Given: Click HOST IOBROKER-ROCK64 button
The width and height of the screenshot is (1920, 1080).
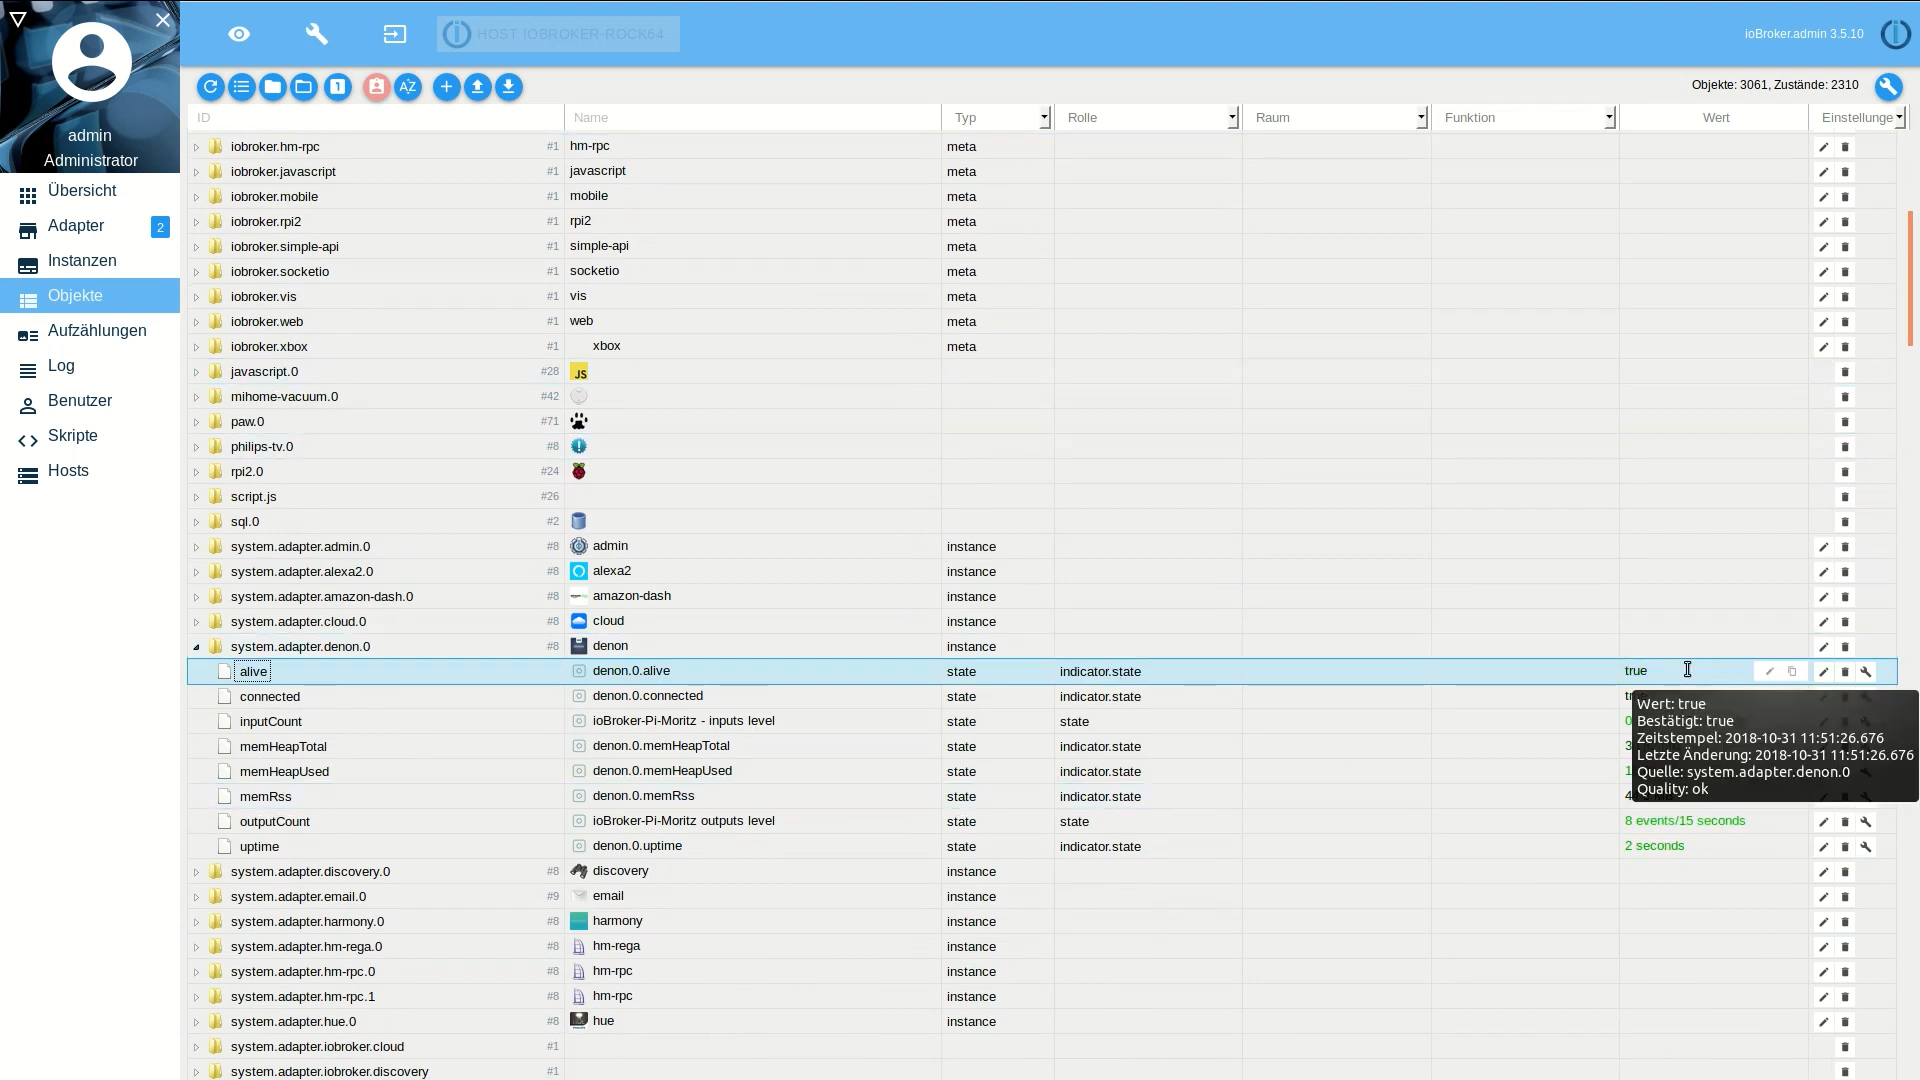Looking at the screenshot, I should click(558, 34).
